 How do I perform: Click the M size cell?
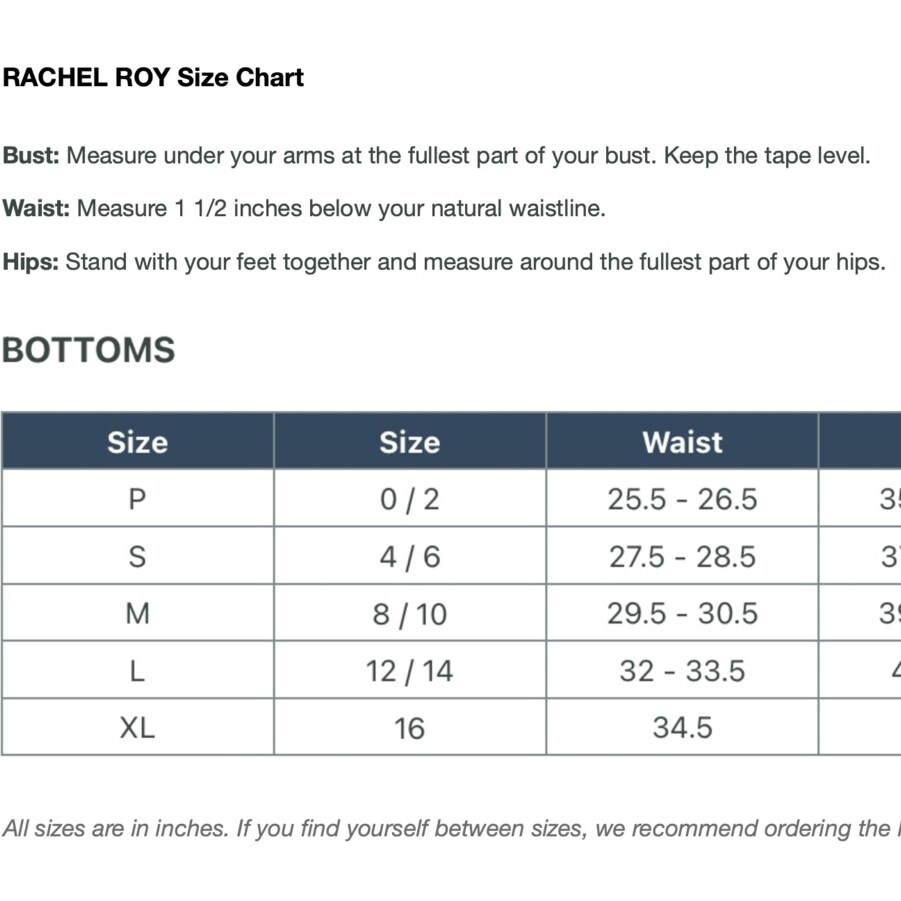click(137, 613)
